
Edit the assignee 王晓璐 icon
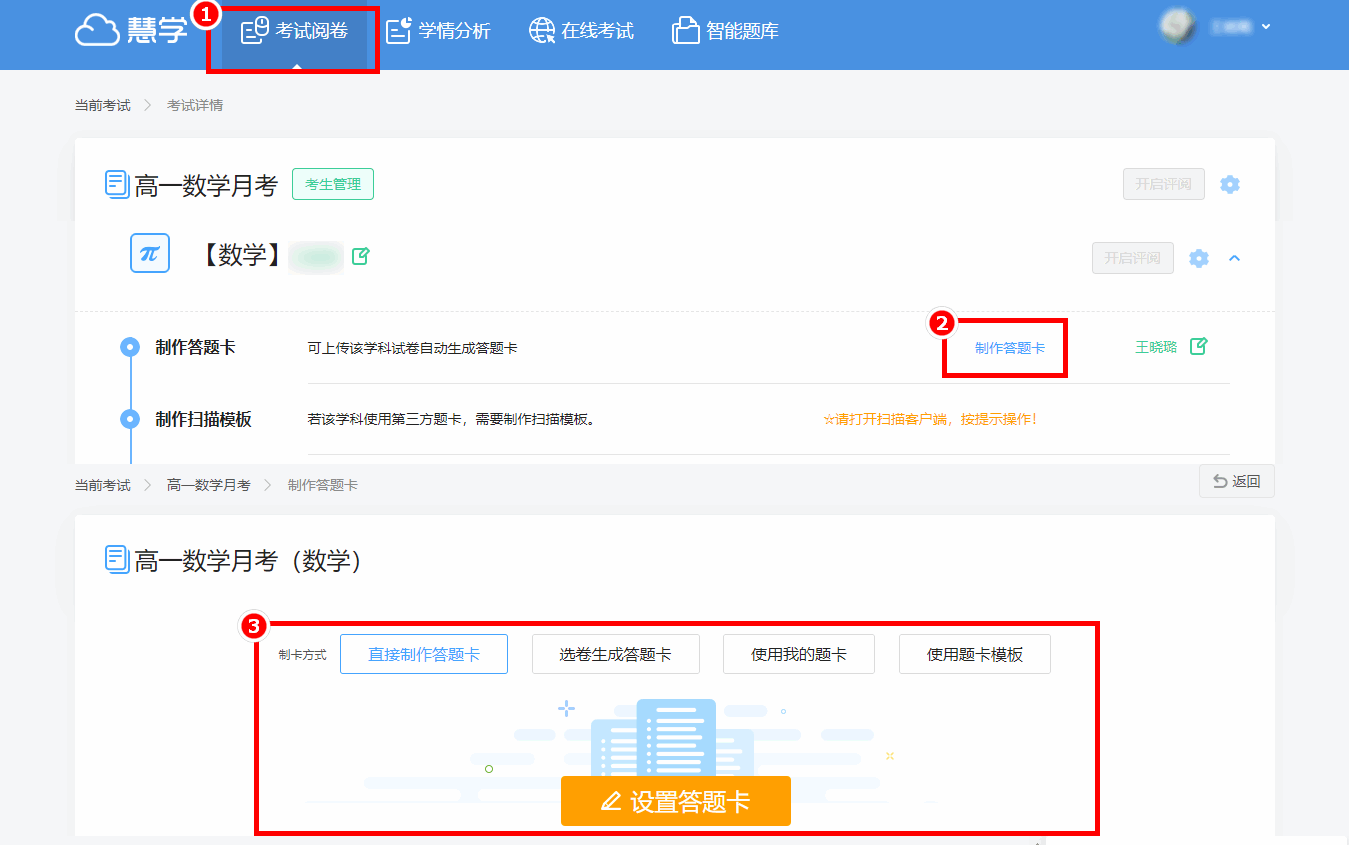[x=1199, y=347]
